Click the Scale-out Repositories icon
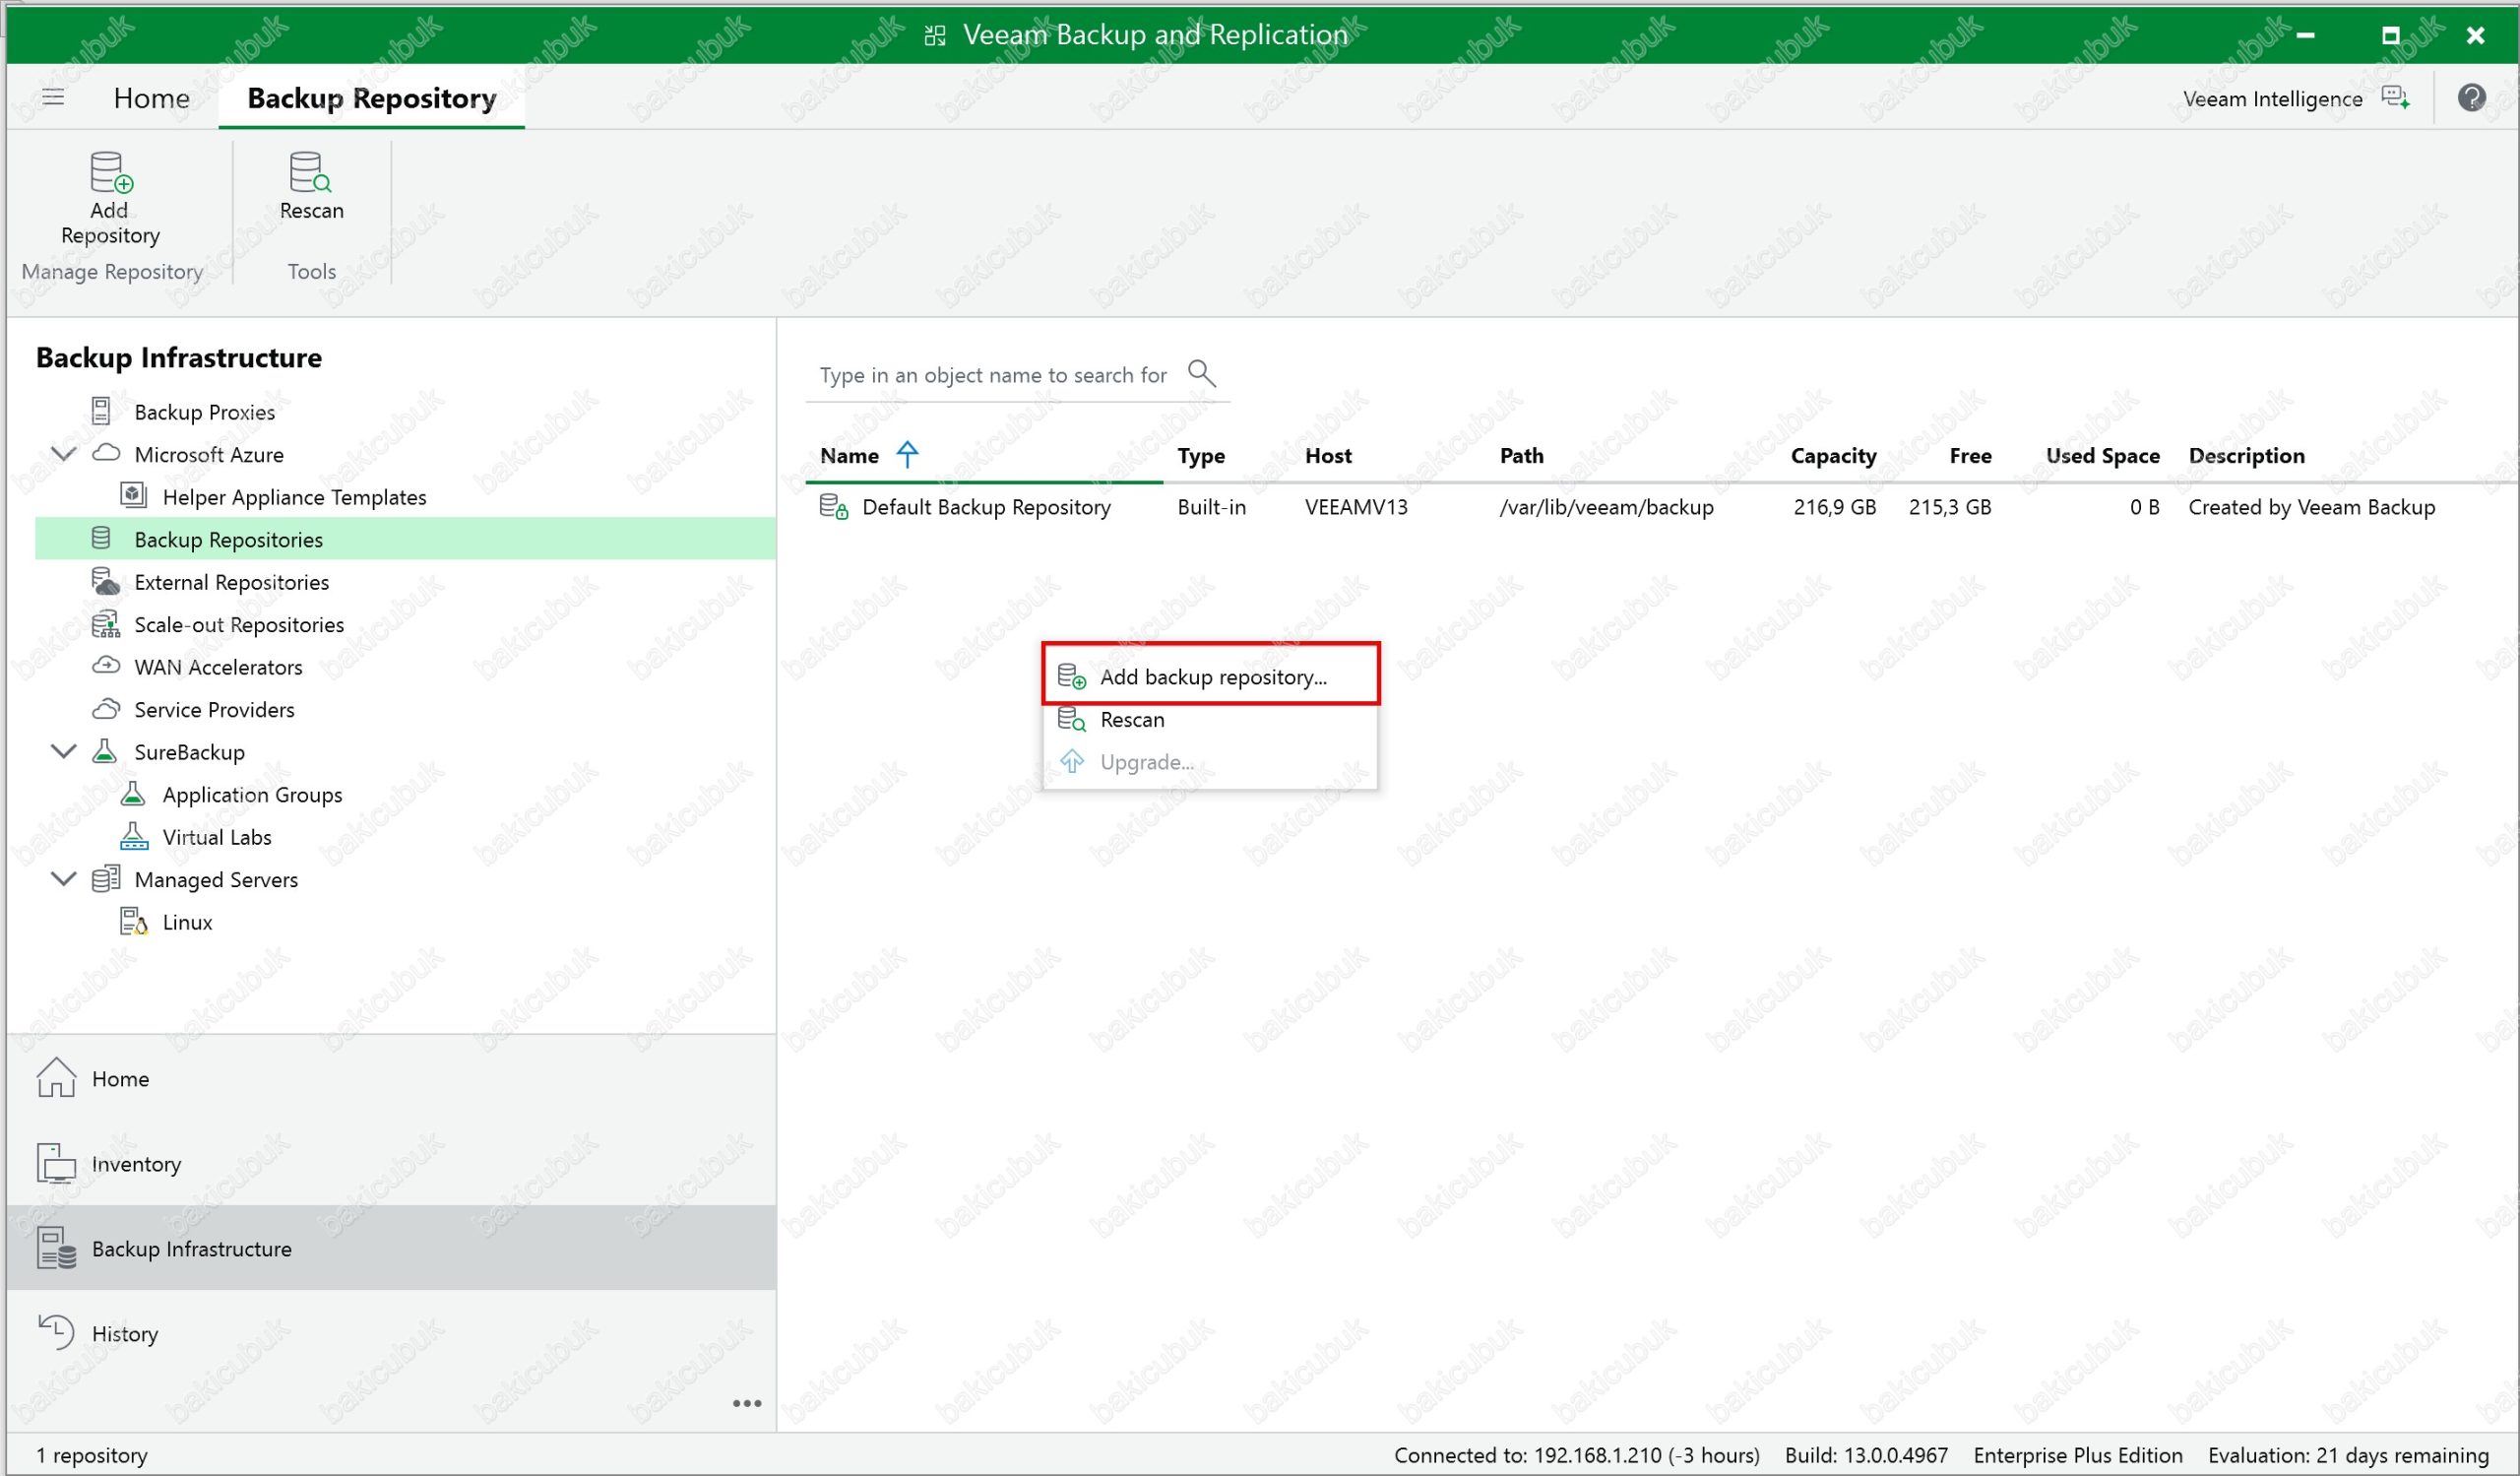The image size is (2520, 1476). coord(105,624)
